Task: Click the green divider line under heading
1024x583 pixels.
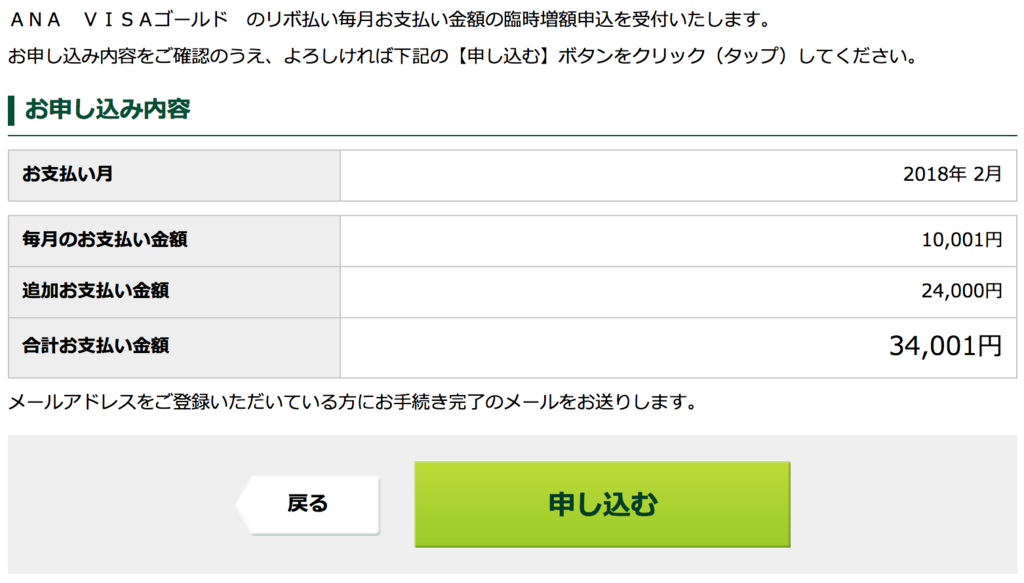Action: click(512, 136)
